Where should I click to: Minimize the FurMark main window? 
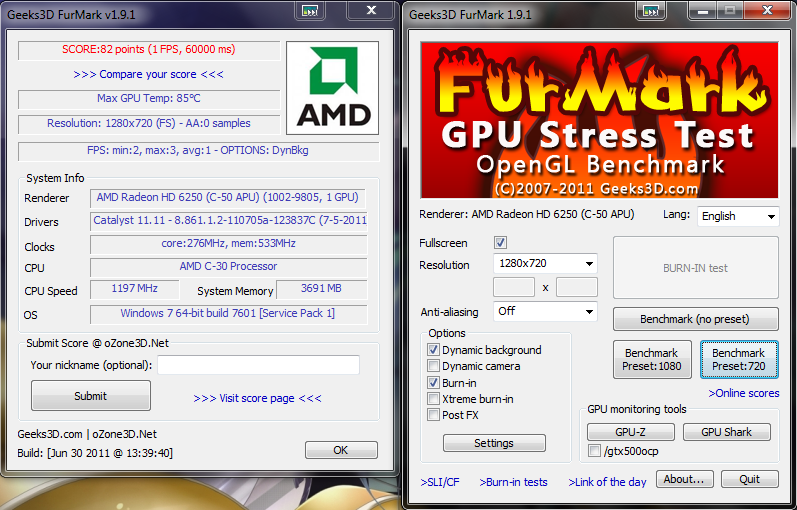pos(703,10)
